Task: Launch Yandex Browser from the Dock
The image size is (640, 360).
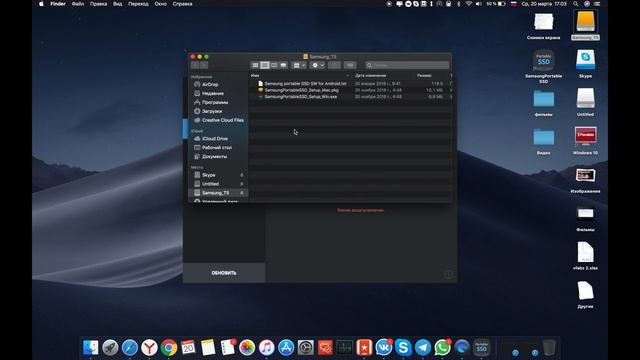Action: (149, 347)
